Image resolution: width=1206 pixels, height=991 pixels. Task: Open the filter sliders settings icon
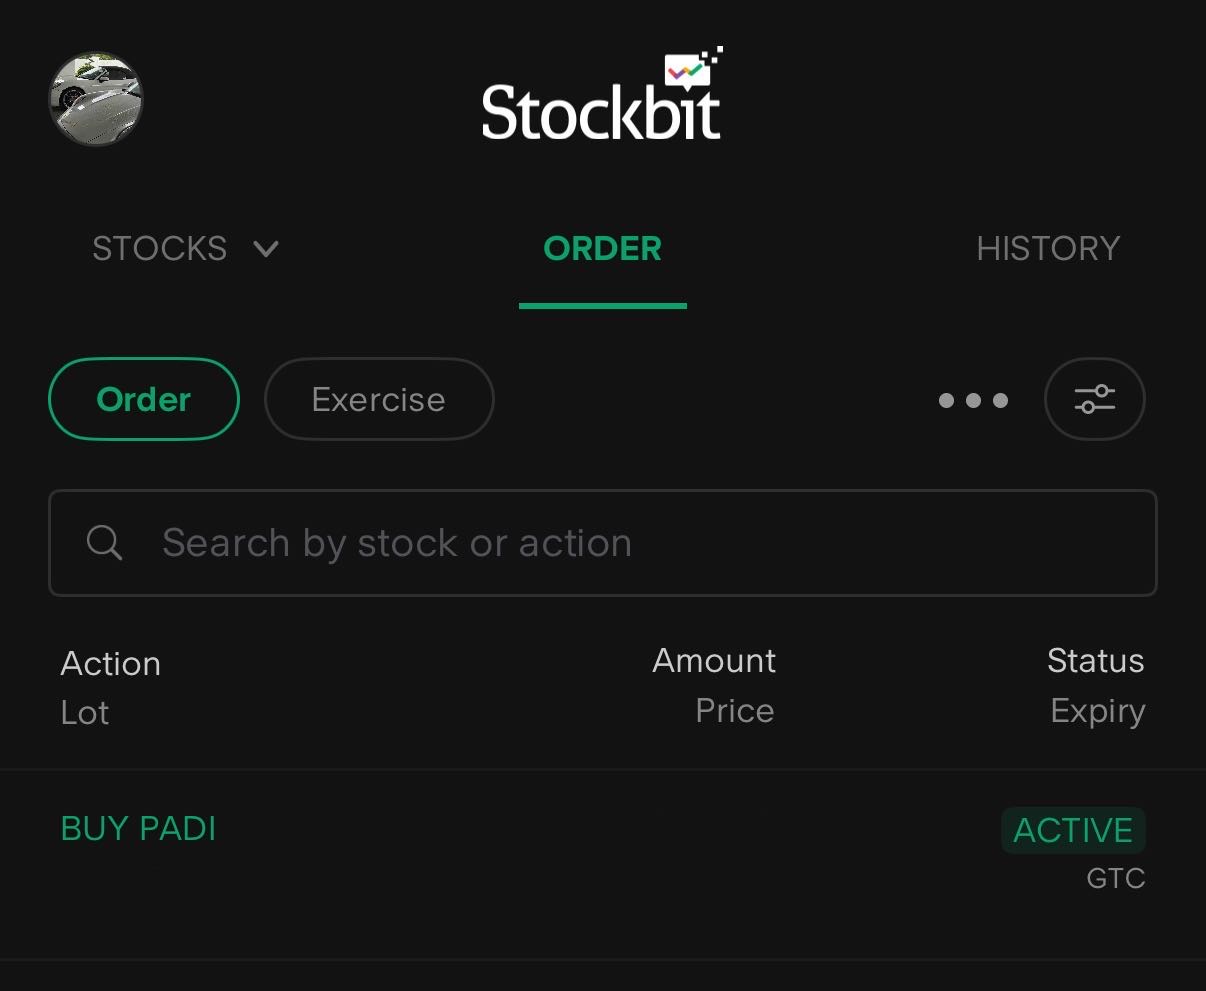coord(1094,399)
